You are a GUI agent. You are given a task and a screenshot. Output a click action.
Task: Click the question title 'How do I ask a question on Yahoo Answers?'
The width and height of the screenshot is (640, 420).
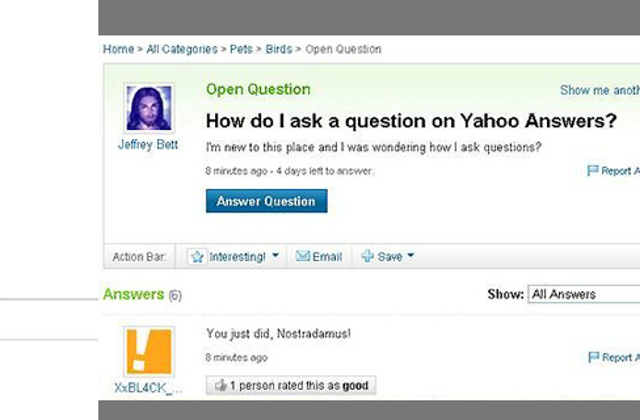[x=411, y=120]
